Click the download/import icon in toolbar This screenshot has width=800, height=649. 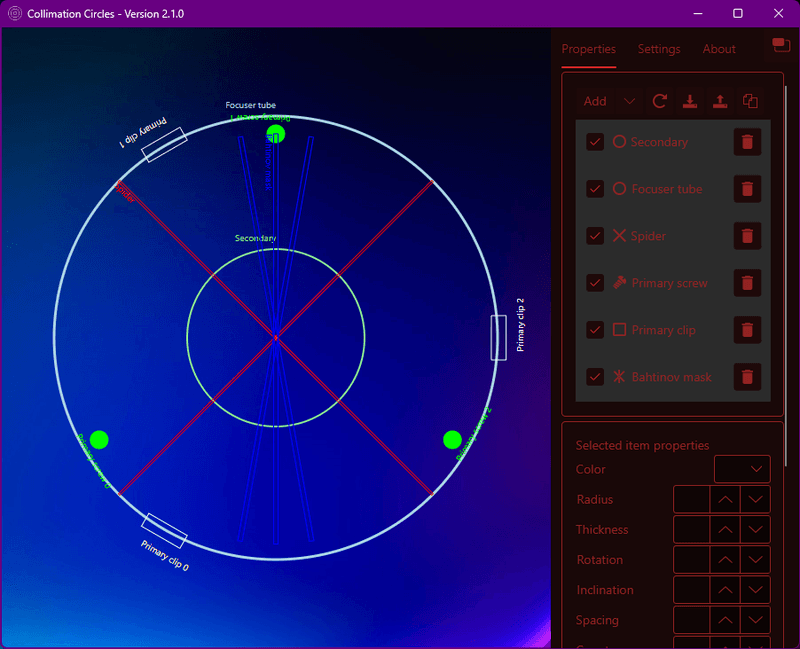[x=690, y=101]
